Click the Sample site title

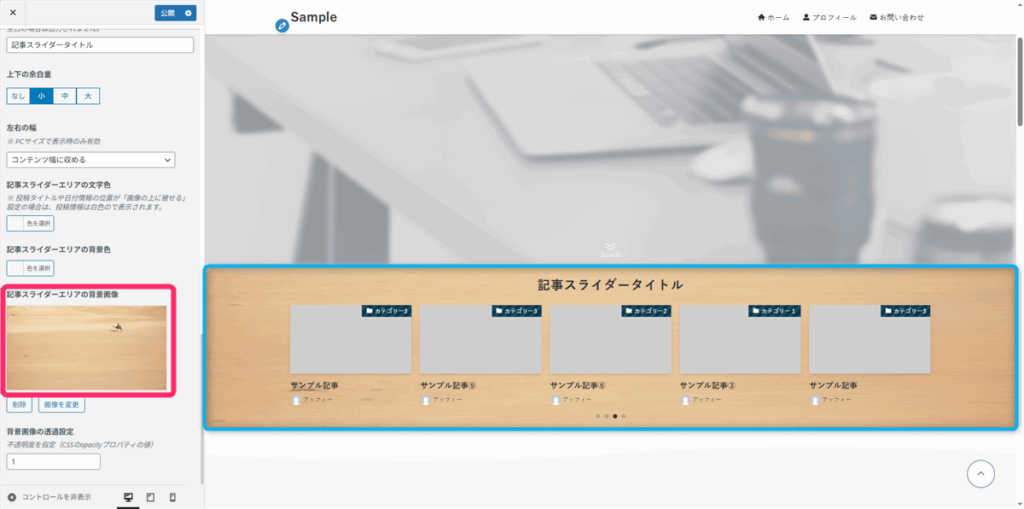tap(314, 17)
